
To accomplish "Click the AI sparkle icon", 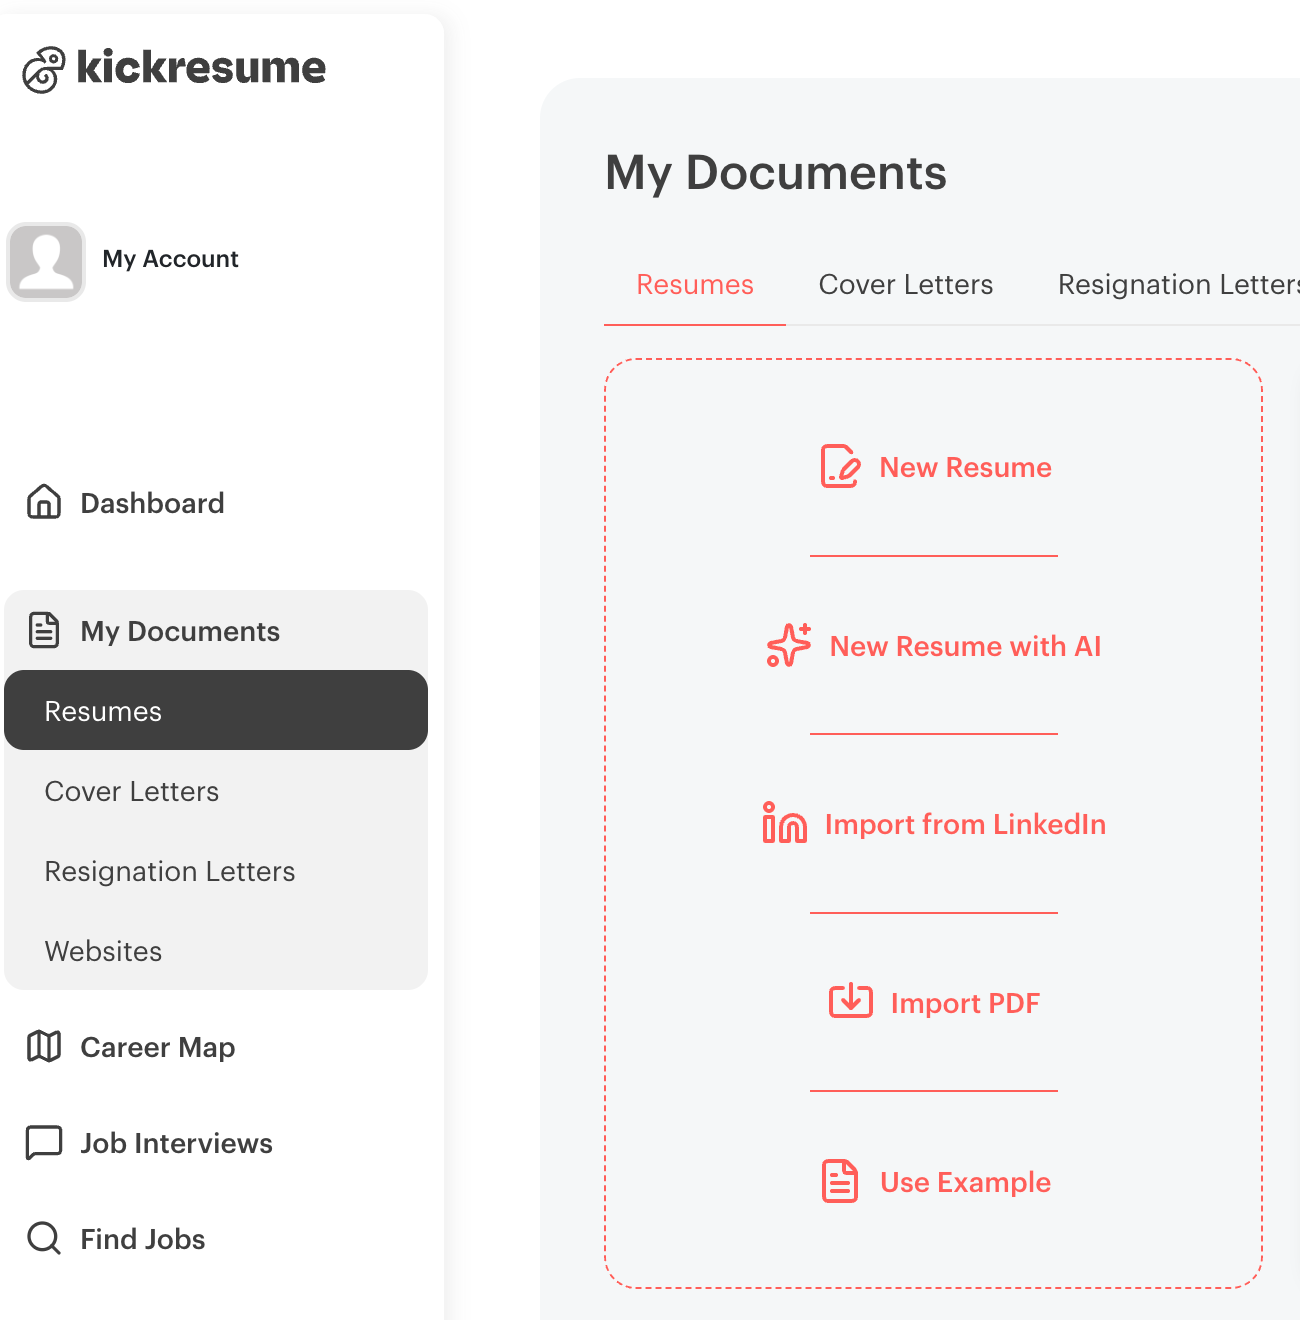I will click(789, 646).
